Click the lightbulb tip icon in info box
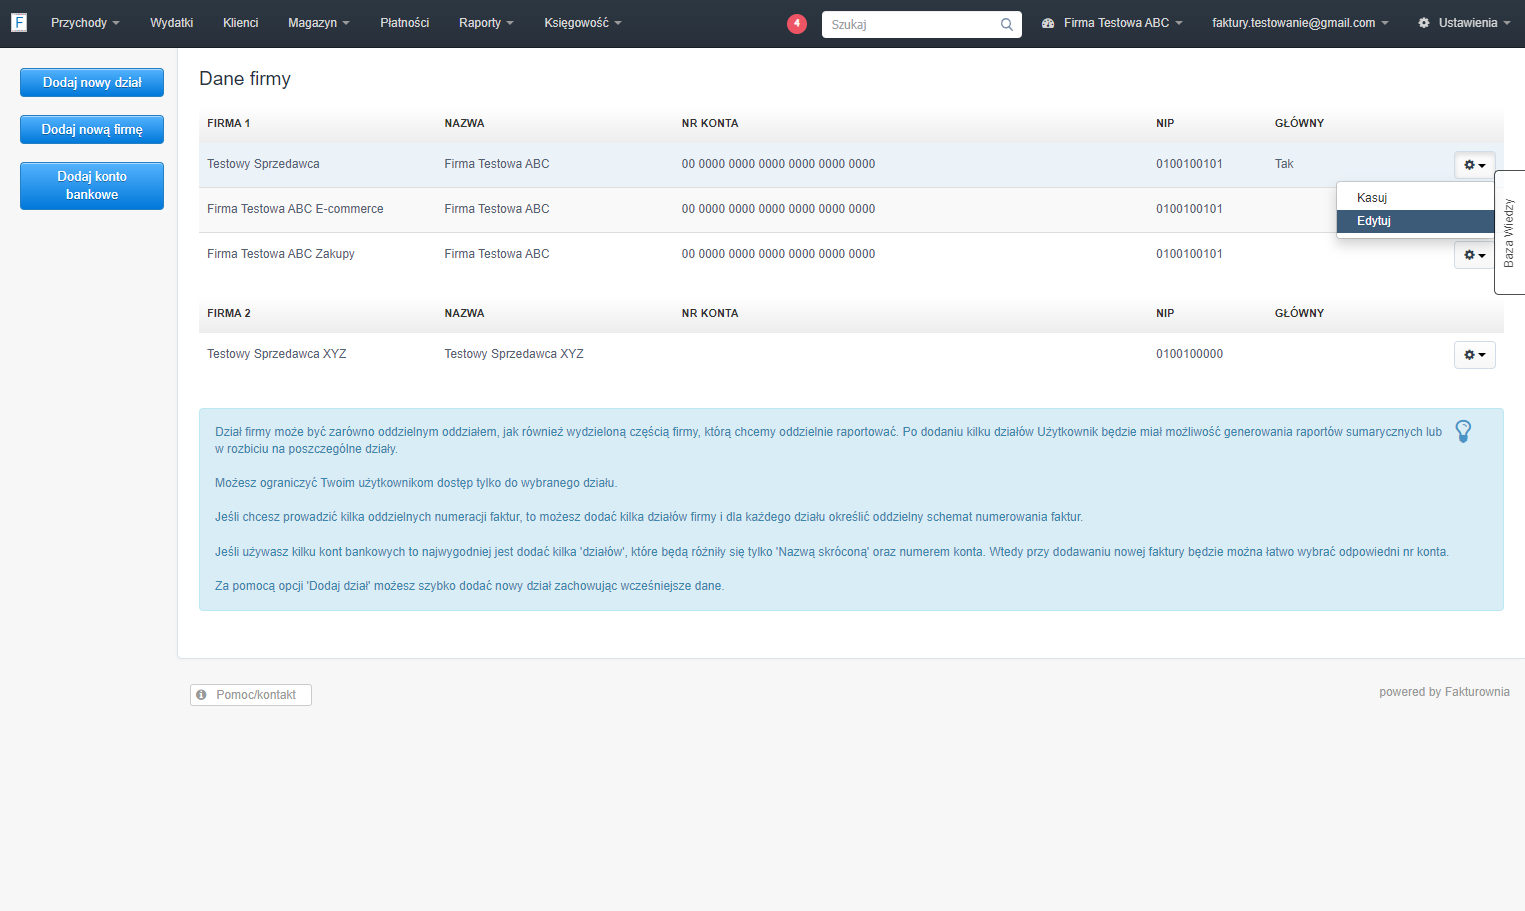The image size is (1525, 911). tap(1463, 432)
